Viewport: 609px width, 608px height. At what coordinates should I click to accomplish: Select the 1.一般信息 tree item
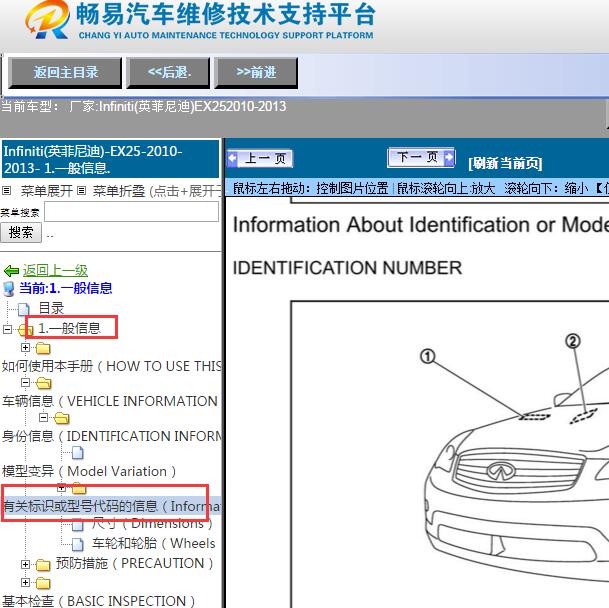(x=70, y=328)
